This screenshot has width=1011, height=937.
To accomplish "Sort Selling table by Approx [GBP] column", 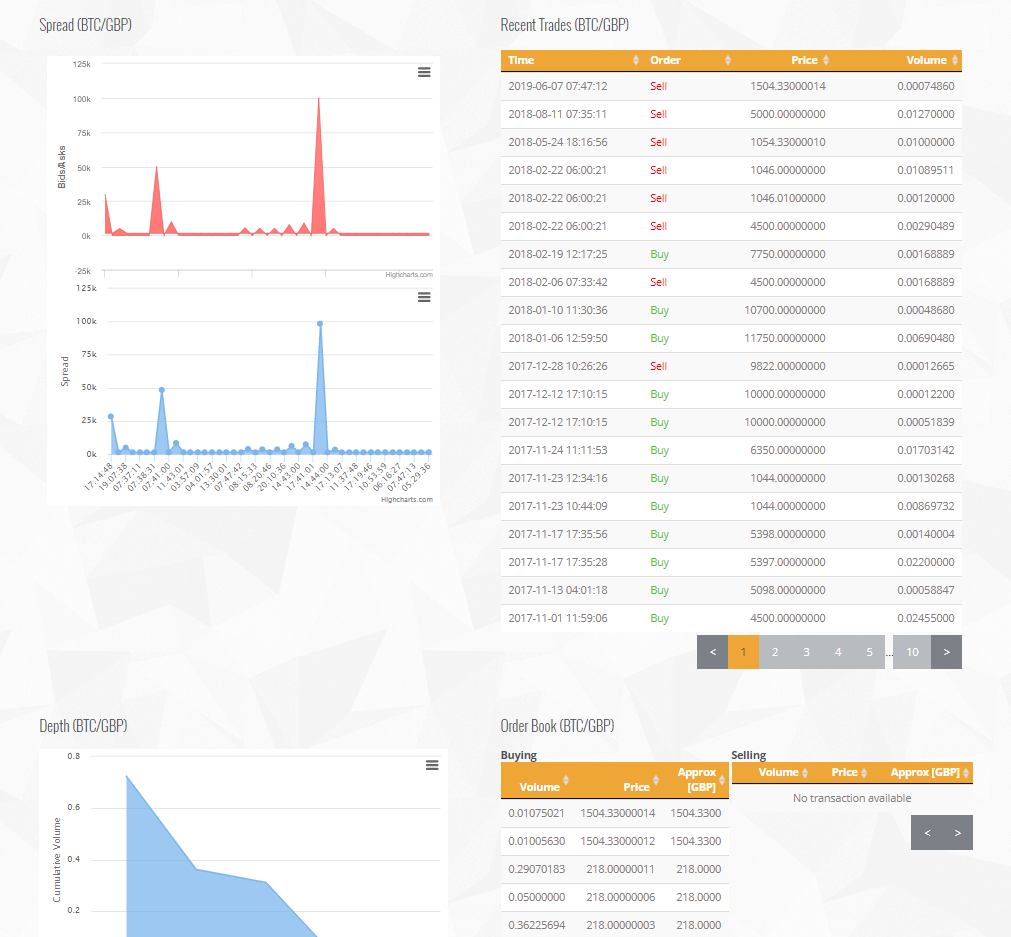I will pos(925,772).
